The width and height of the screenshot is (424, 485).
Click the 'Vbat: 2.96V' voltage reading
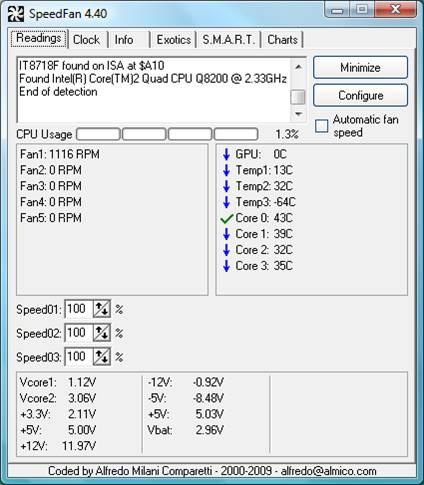(186, 430)
